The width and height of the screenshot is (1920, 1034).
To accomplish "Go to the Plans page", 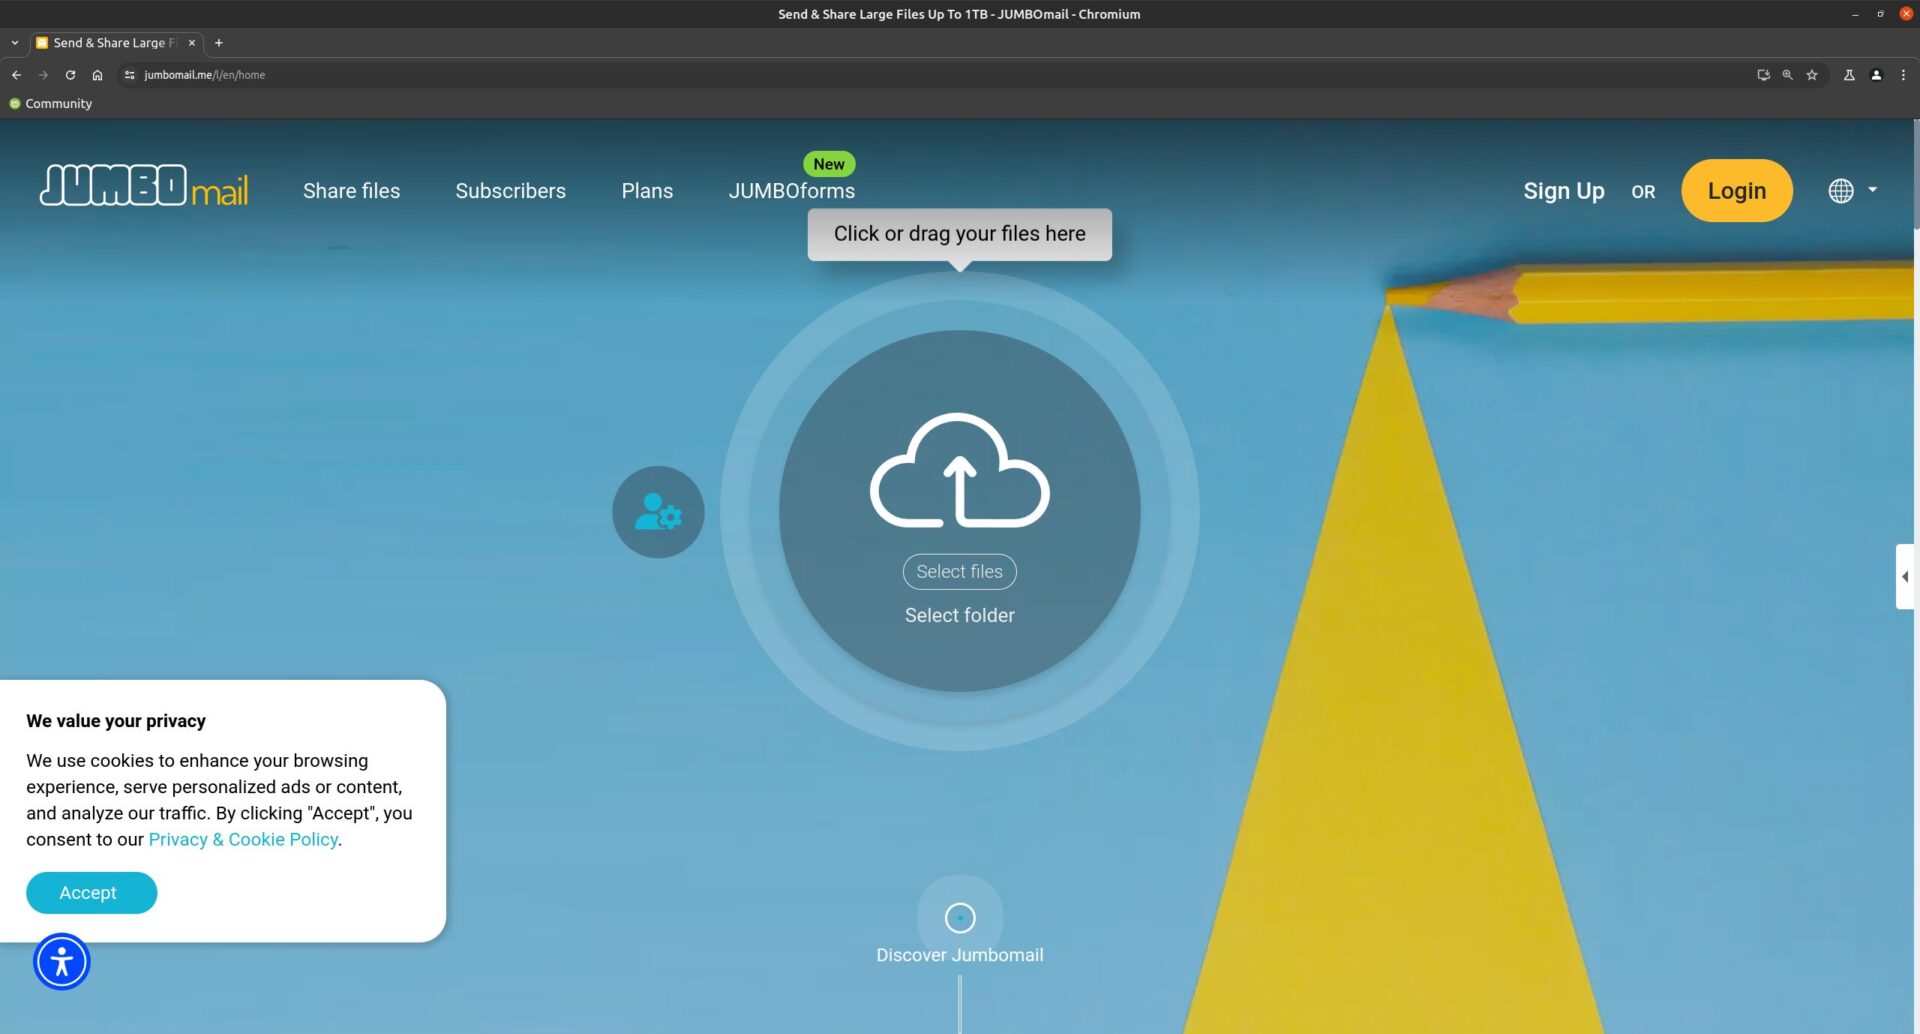I will click(647, 191).
